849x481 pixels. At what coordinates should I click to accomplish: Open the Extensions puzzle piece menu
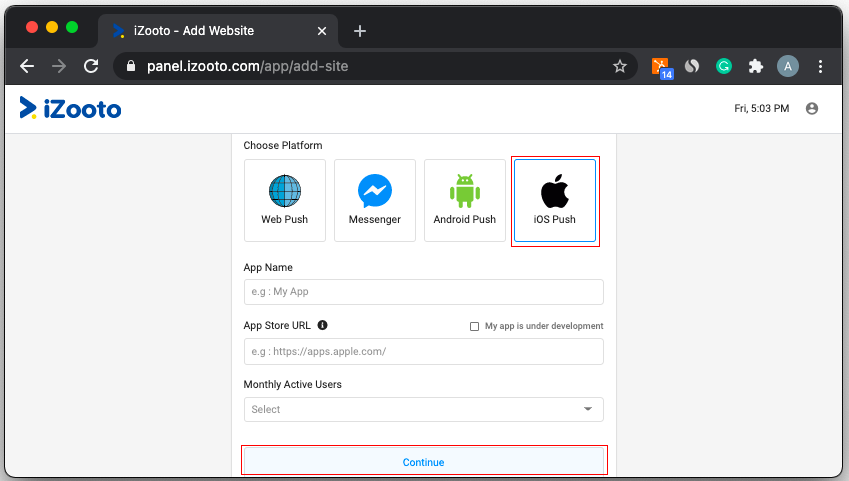(x=755, y=66)
